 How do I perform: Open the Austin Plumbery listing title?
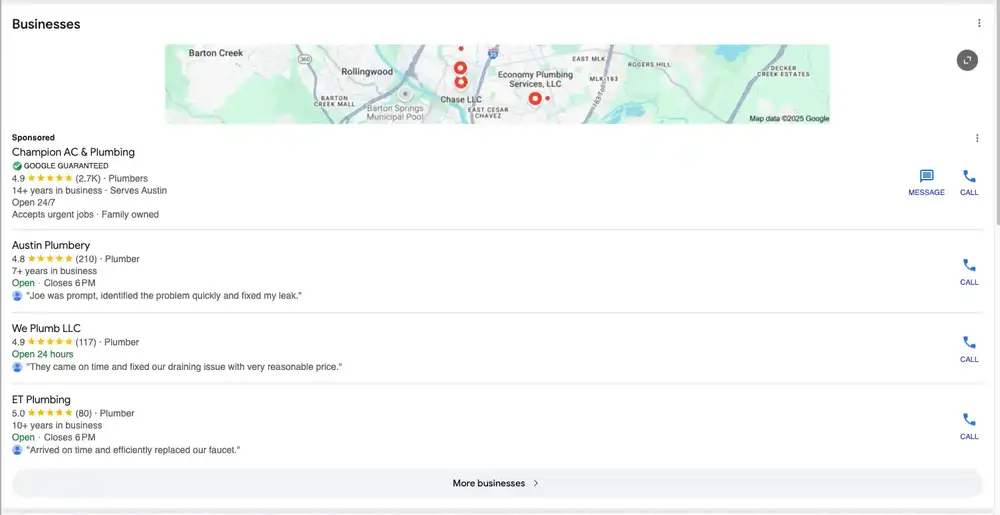coord(51,245)
